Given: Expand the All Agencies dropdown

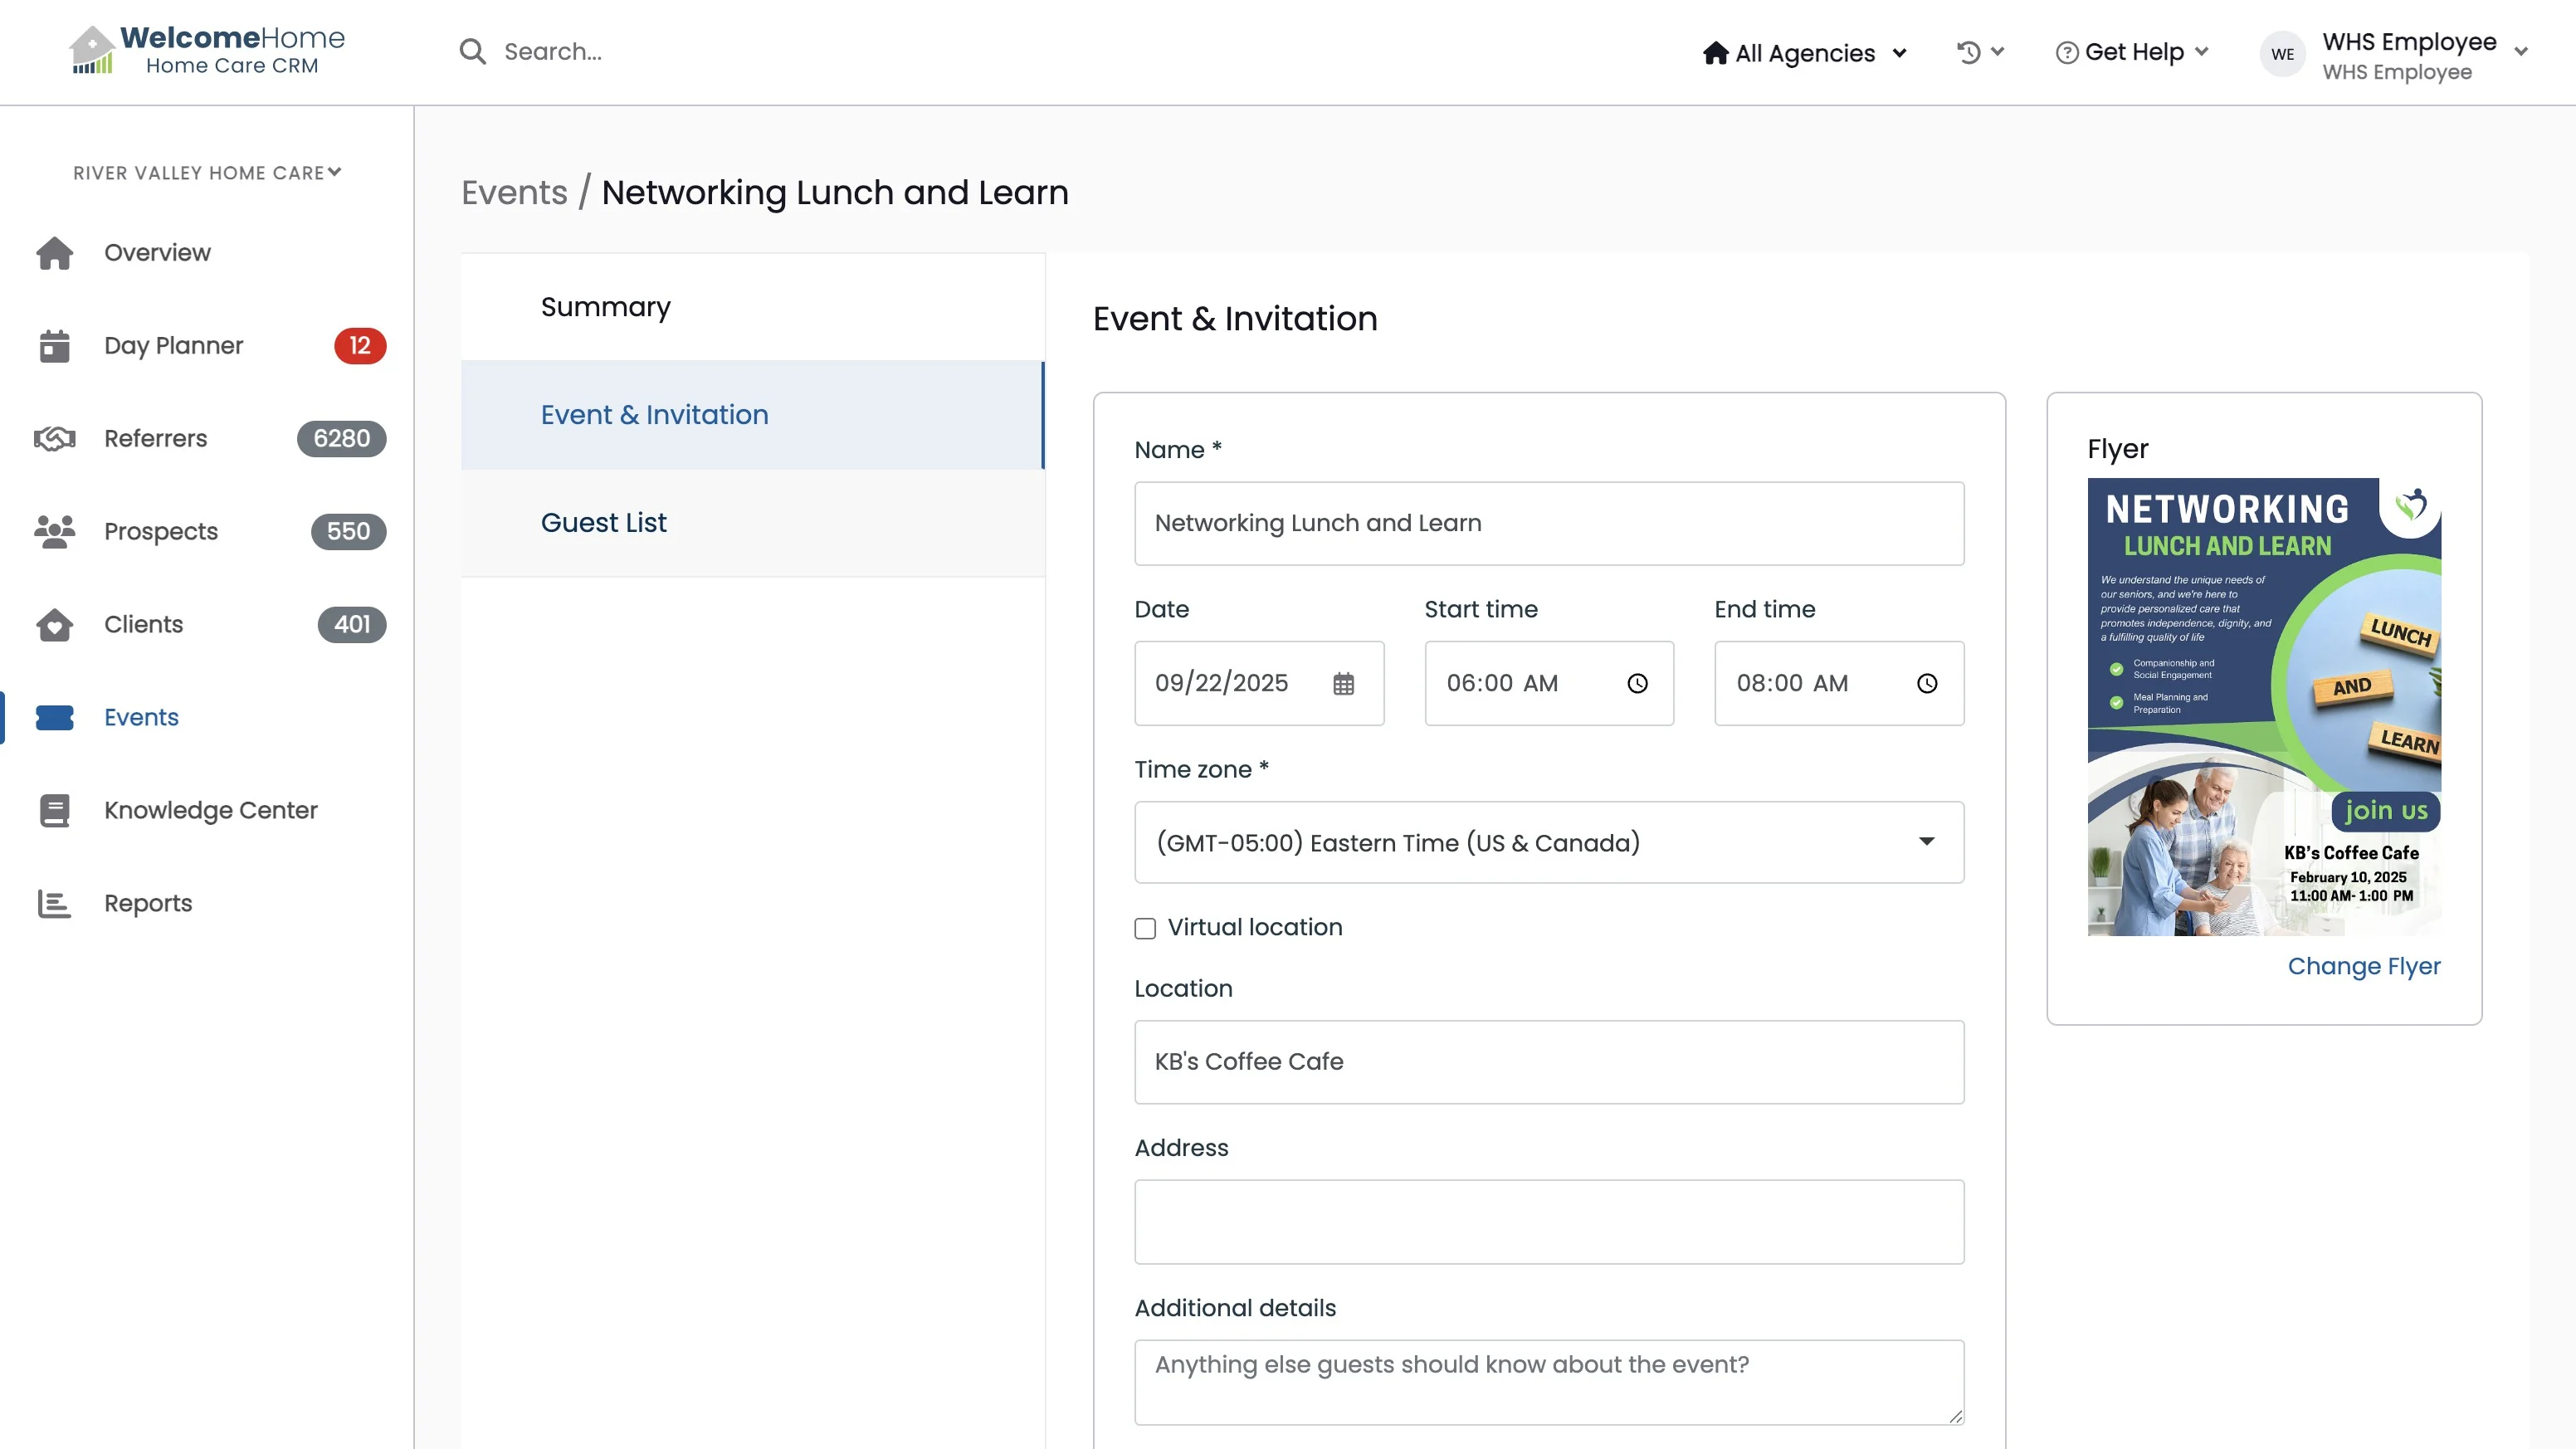Looking at the screenshot, I should click(x=1805, y=53).
